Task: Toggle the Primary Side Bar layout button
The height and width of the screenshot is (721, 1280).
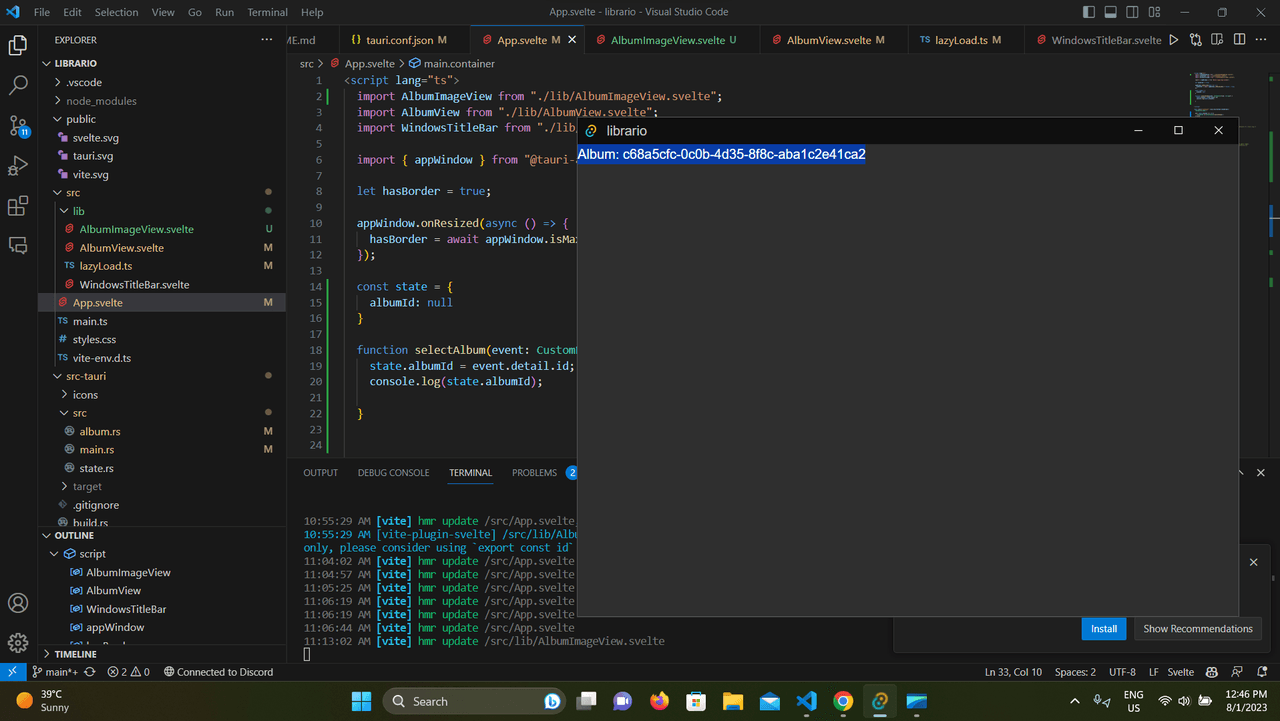Action: click(1089, 12)
